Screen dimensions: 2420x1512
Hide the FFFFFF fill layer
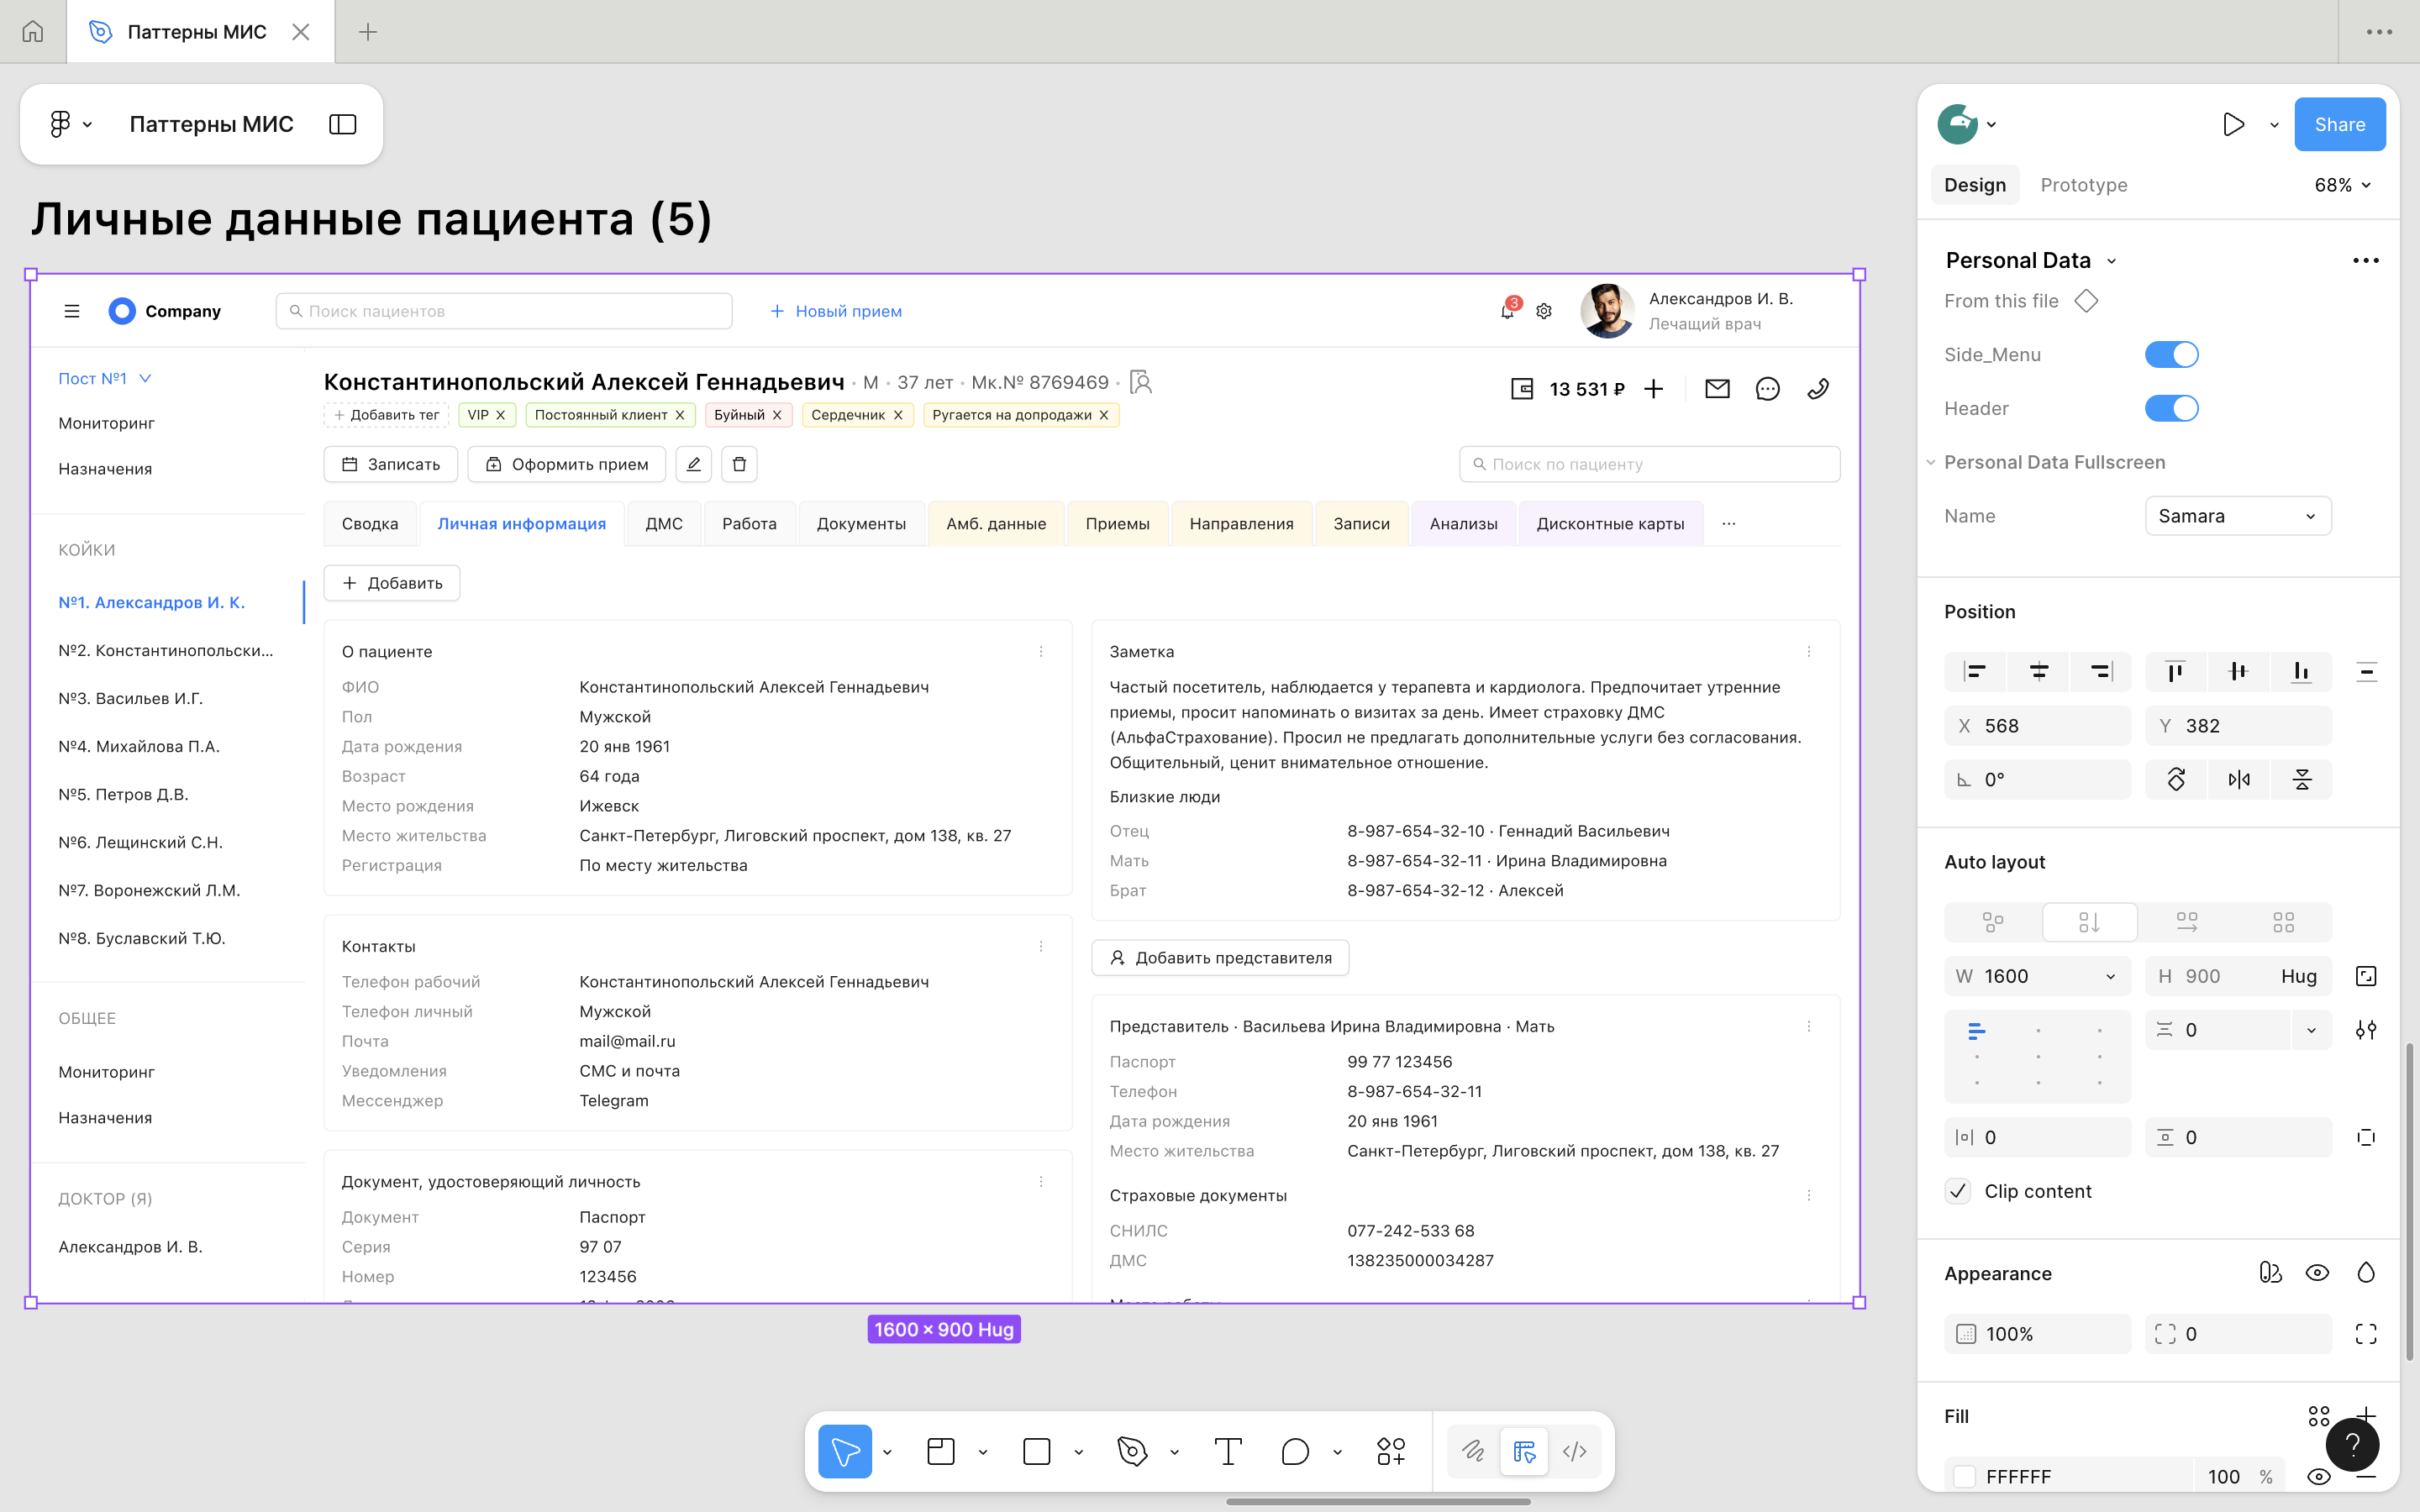(x=2318, y=1476)
